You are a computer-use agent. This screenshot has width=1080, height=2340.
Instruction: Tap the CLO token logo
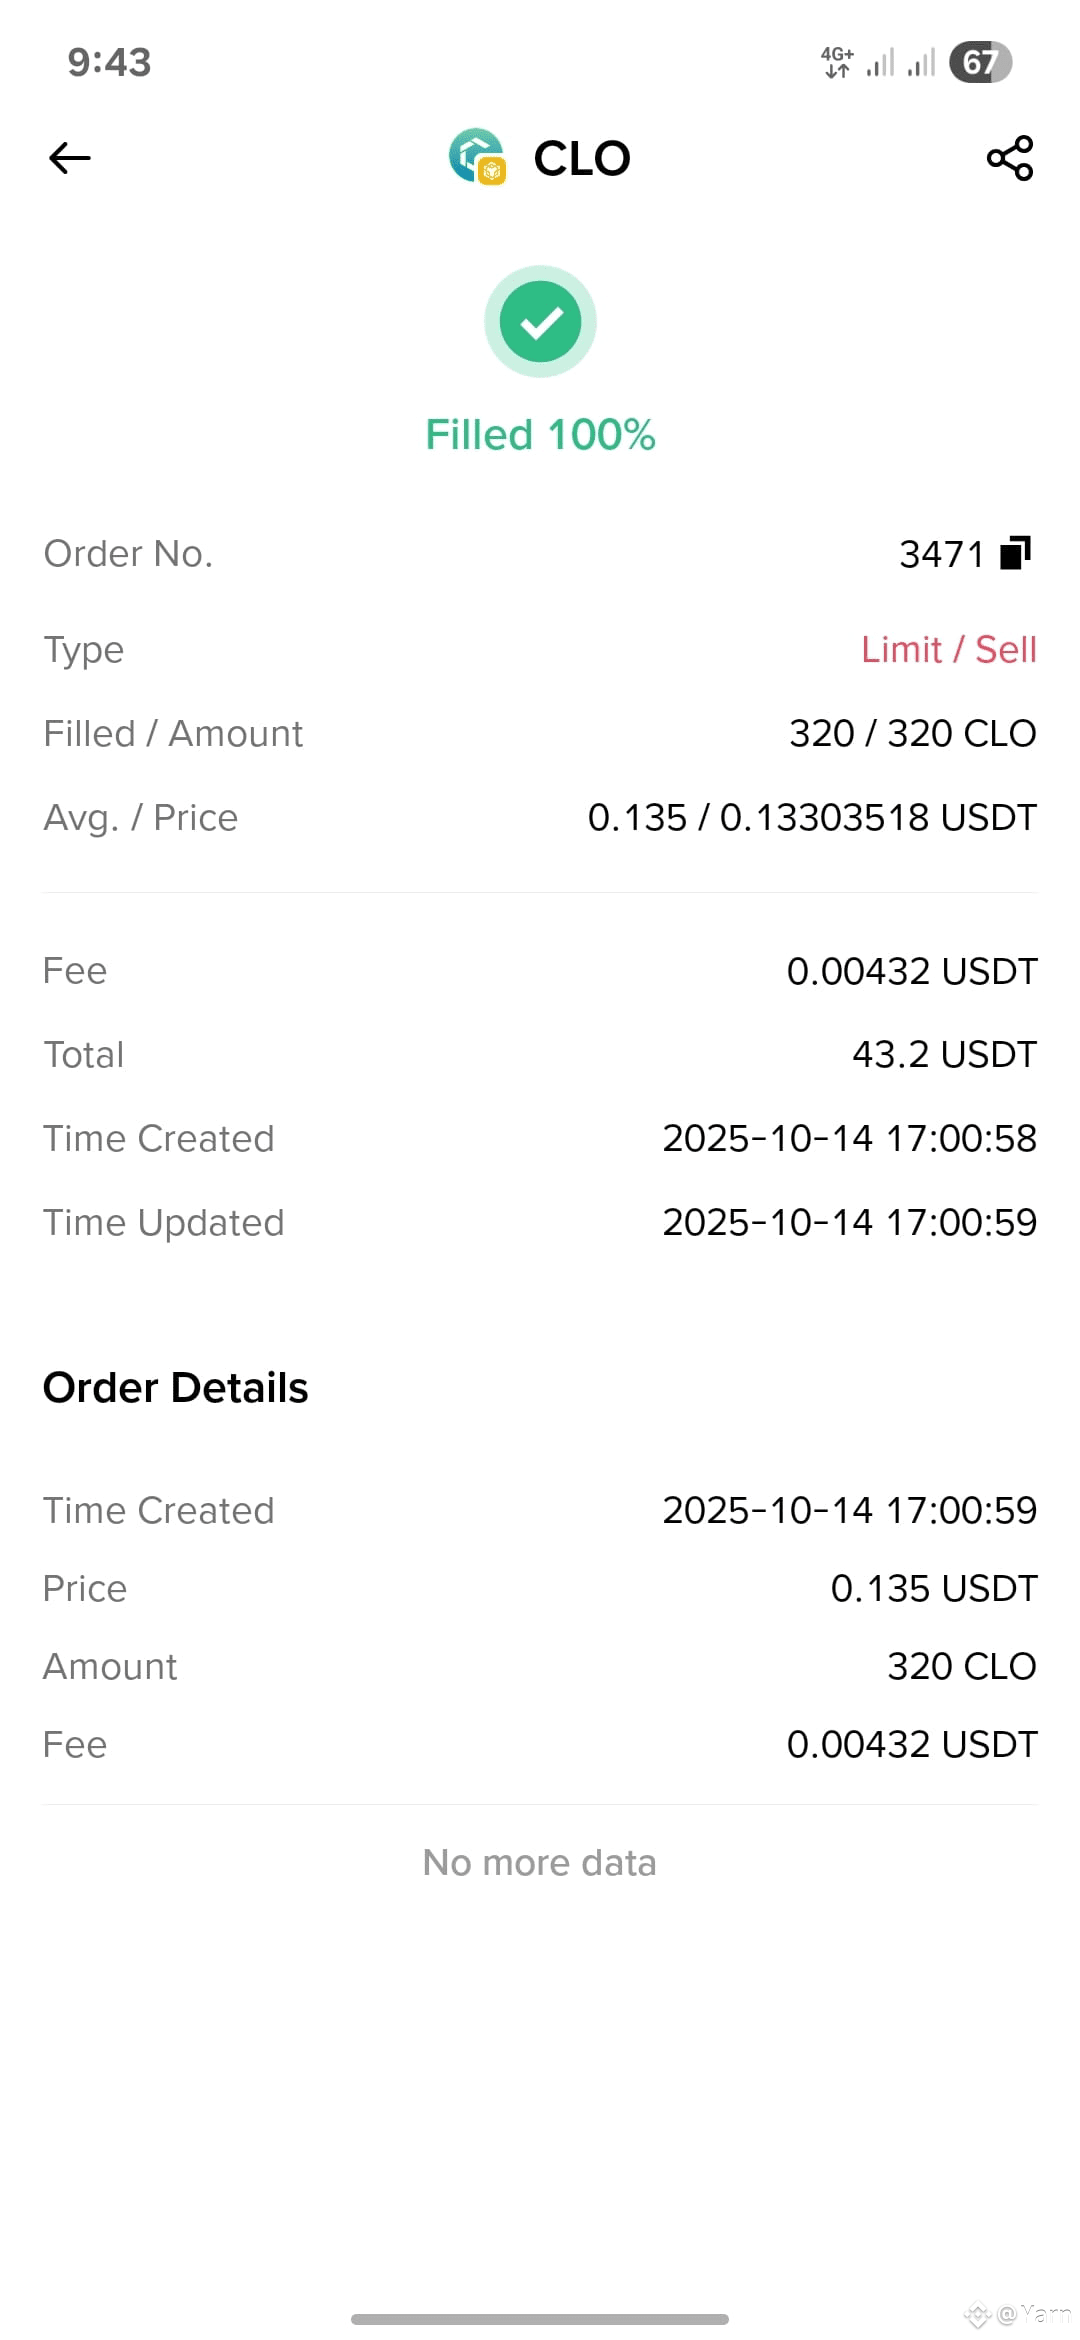477,157
